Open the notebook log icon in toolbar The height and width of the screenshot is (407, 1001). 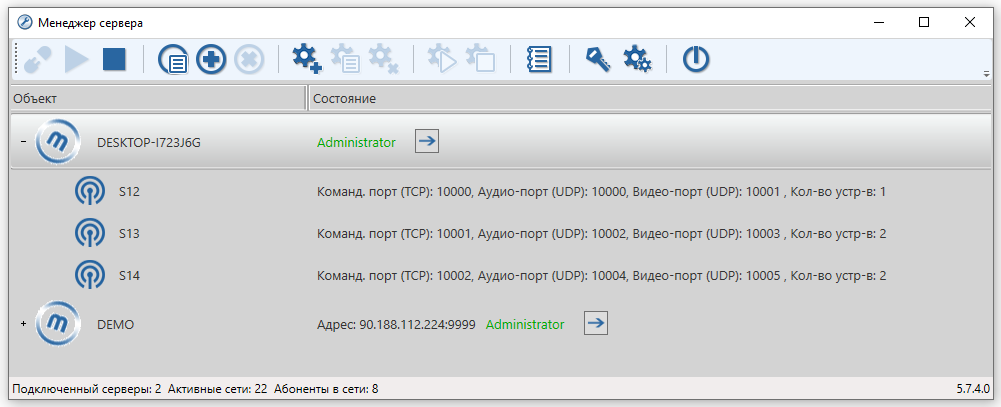coord(539,60)
